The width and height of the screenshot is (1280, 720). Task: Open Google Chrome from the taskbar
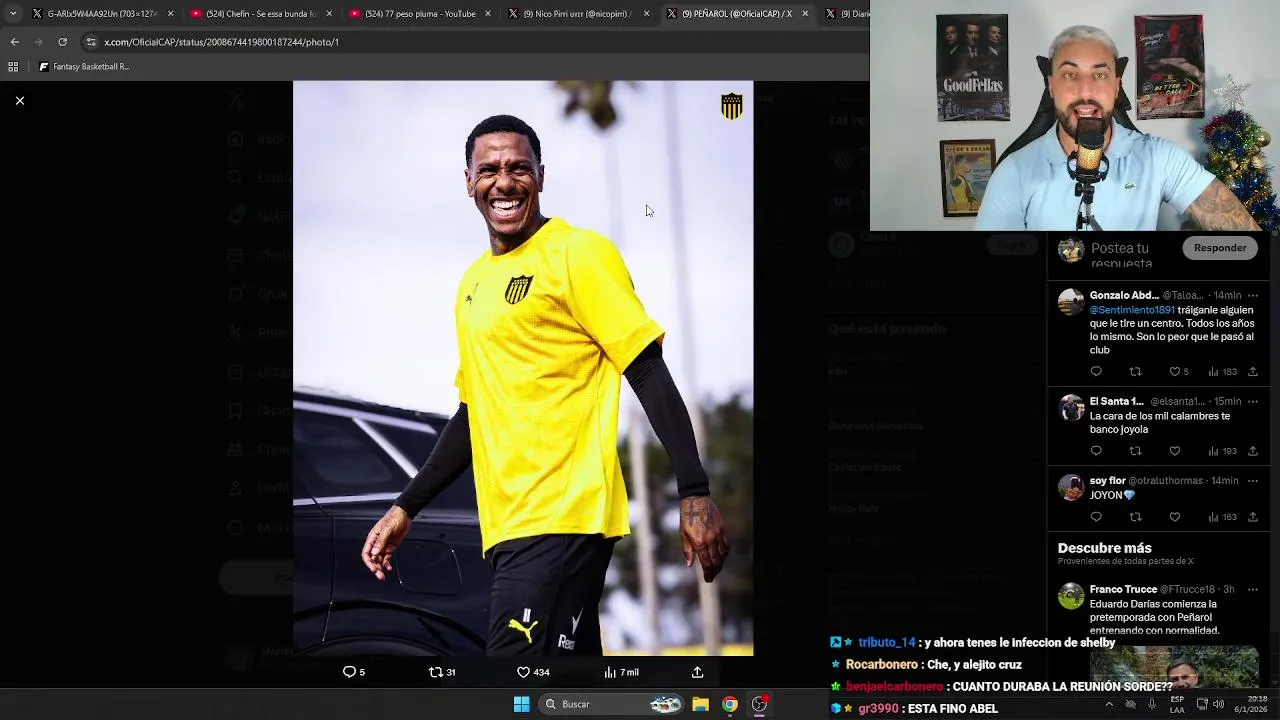730,704
